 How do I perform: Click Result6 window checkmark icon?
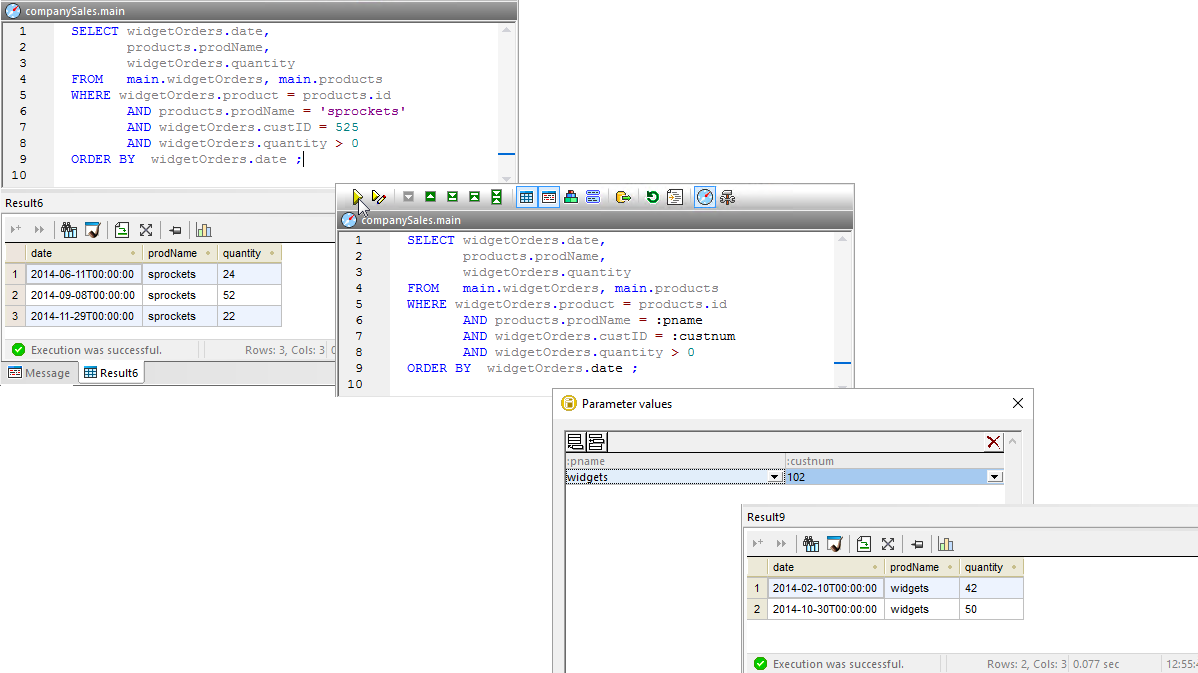point(92,230)
